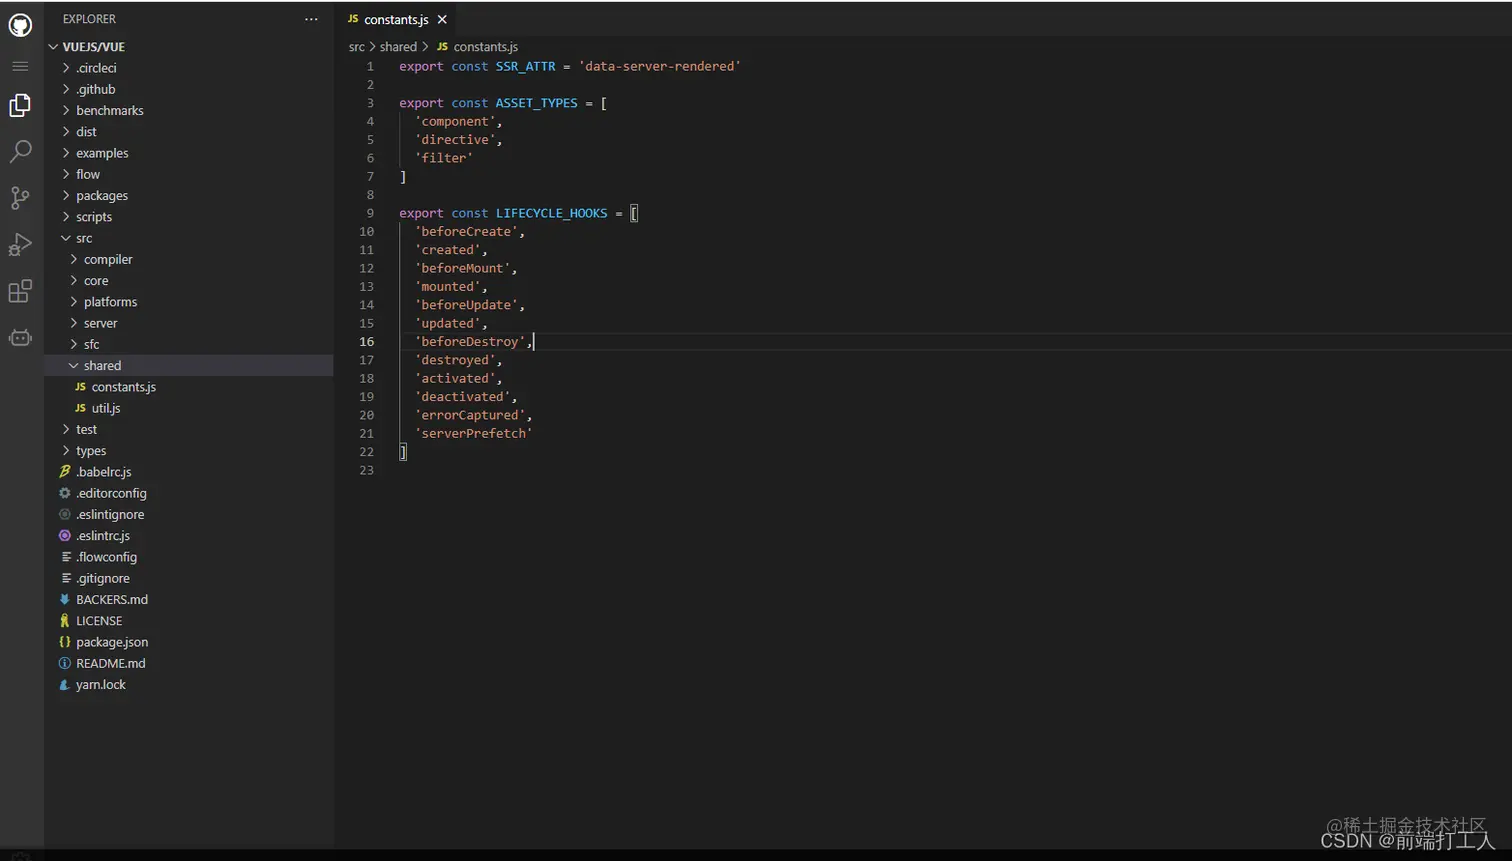Open the BACKERS.md file

(188, 599)
